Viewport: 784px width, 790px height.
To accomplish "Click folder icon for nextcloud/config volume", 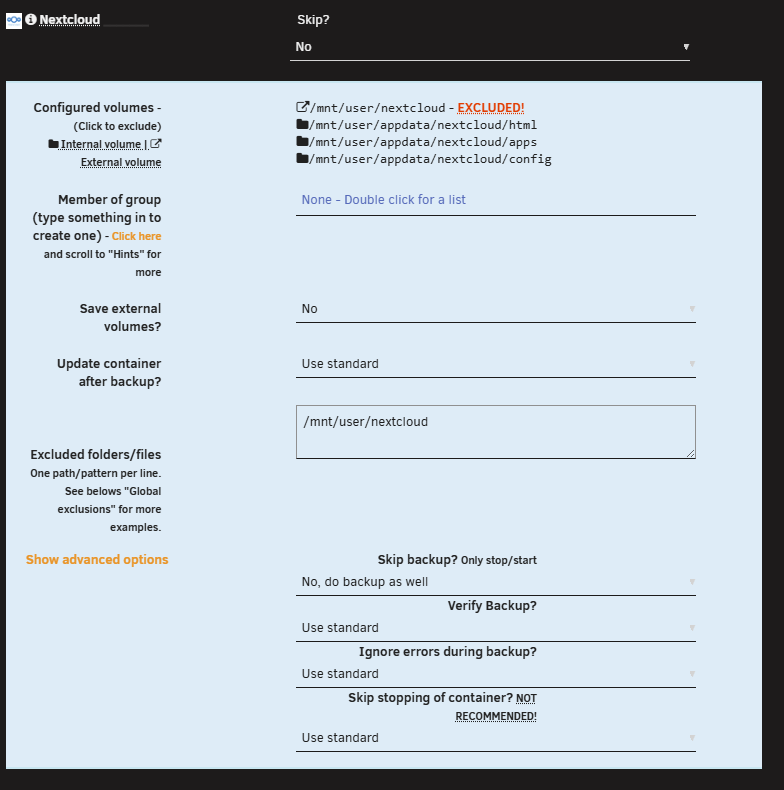I will [x=302, y=159].
